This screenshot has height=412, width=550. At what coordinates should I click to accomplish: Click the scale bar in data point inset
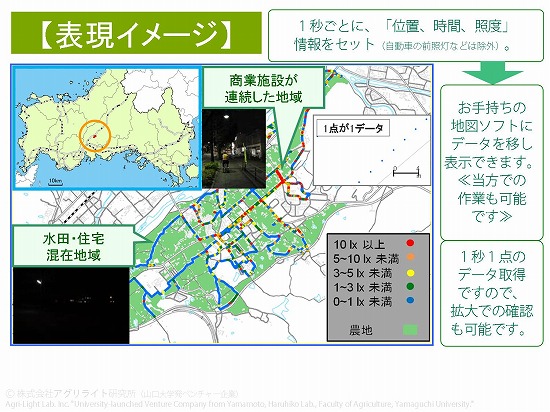pyautogui.click(x=407, y=172)
